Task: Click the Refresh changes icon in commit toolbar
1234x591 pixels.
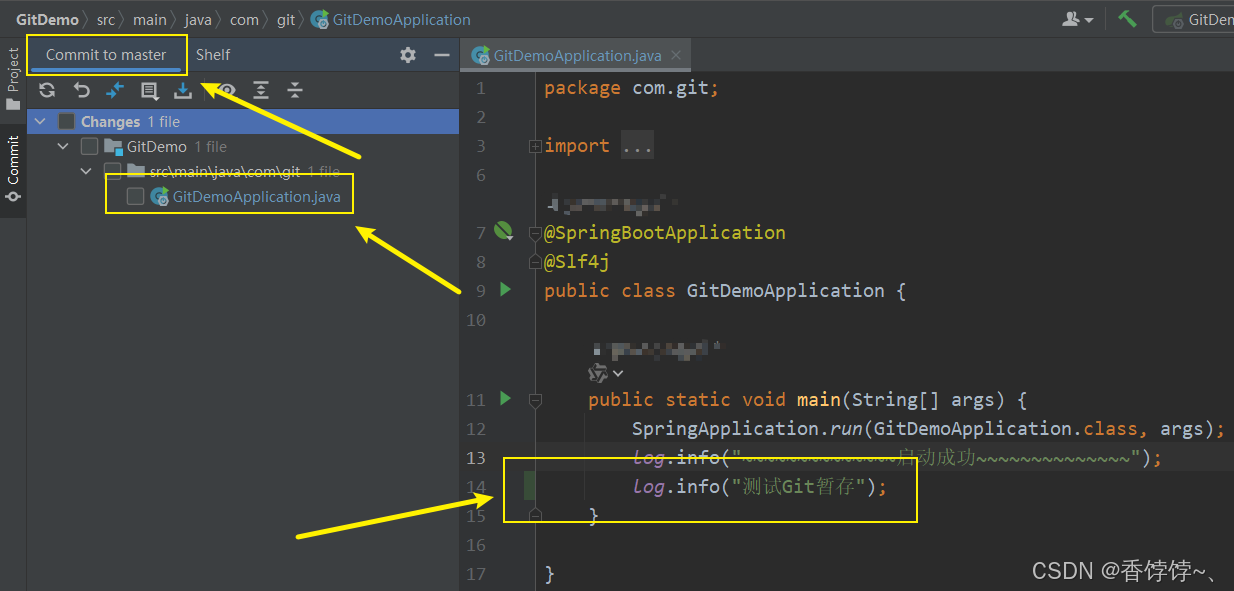Action: tap(47, 90)
